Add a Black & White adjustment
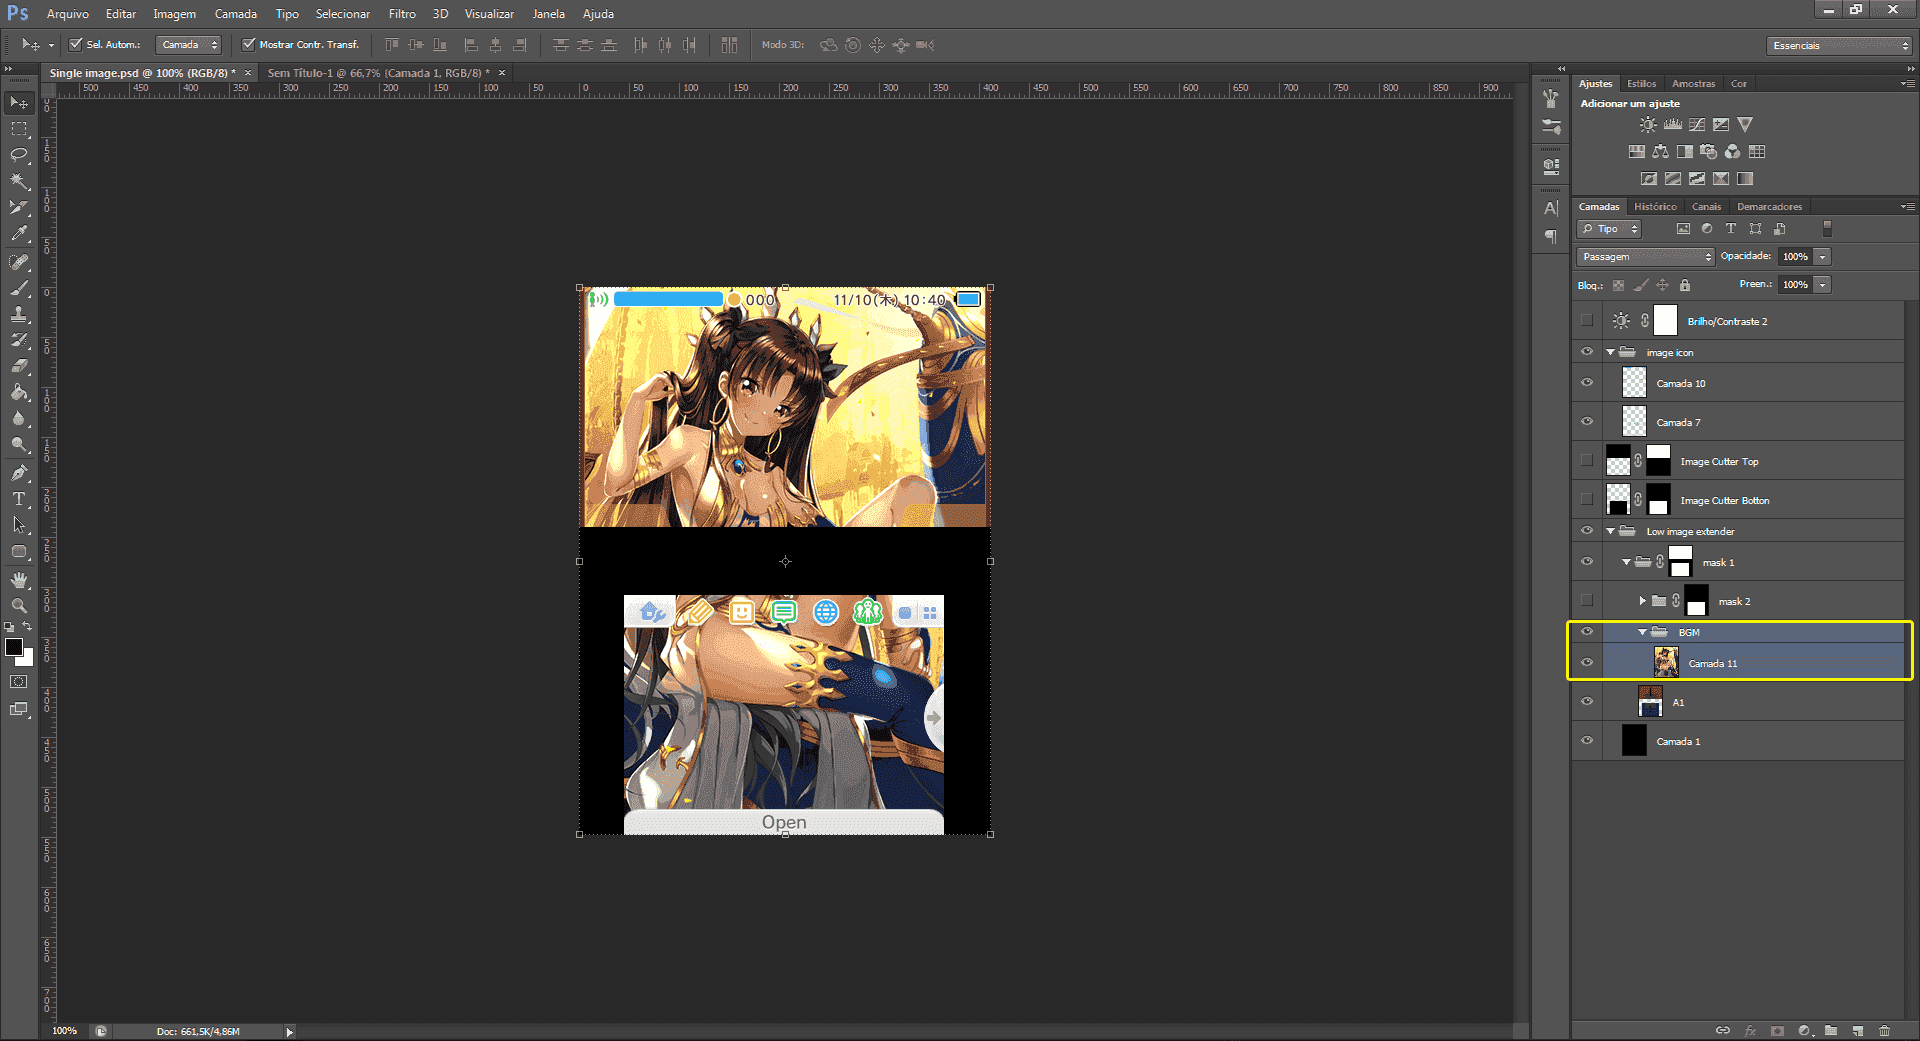1920x1041 pixels. [x=1685, y=152]
